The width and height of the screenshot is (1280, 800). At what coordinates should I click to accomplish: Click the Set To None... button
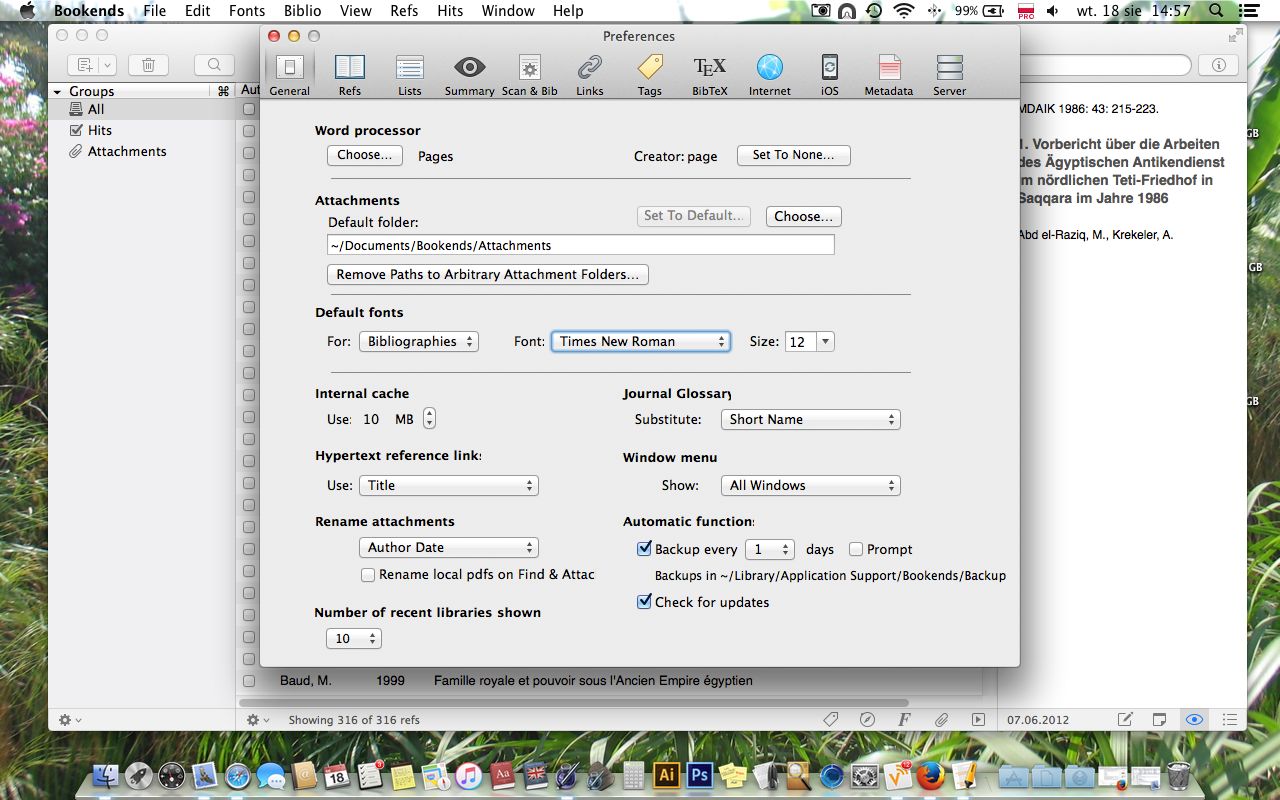(x=793, y=155)
